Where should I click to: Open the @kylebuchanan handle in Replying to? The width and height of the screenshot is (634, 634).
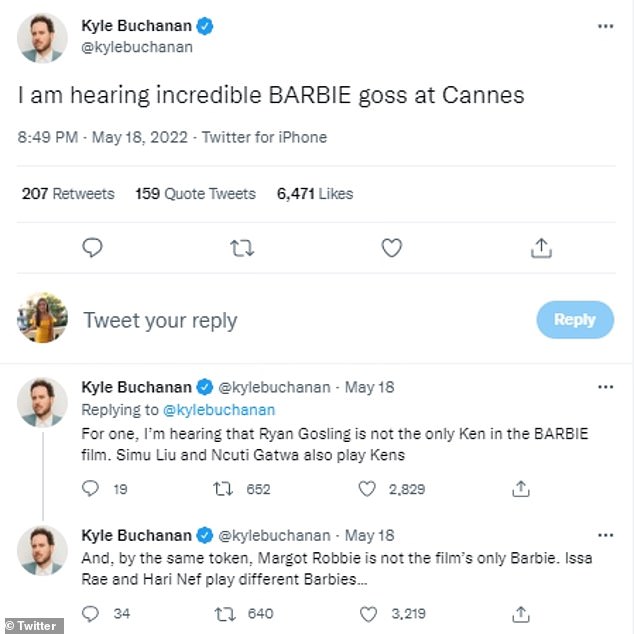coord(217,410)
